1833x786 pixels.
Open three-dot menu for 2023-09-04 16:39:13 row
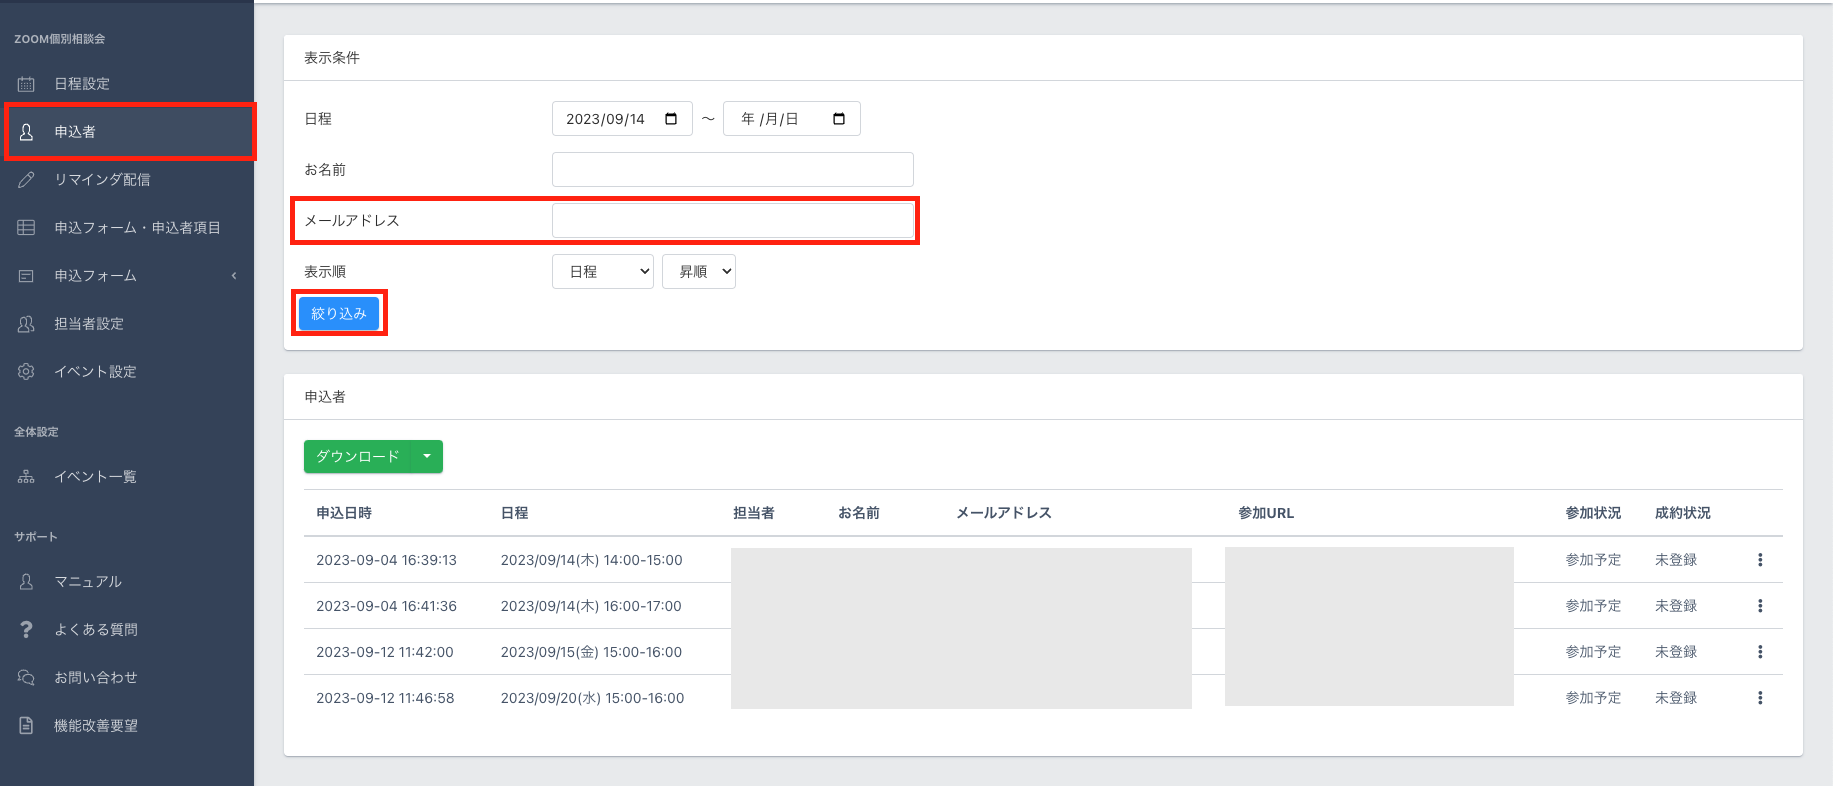tap(1760, 560)
